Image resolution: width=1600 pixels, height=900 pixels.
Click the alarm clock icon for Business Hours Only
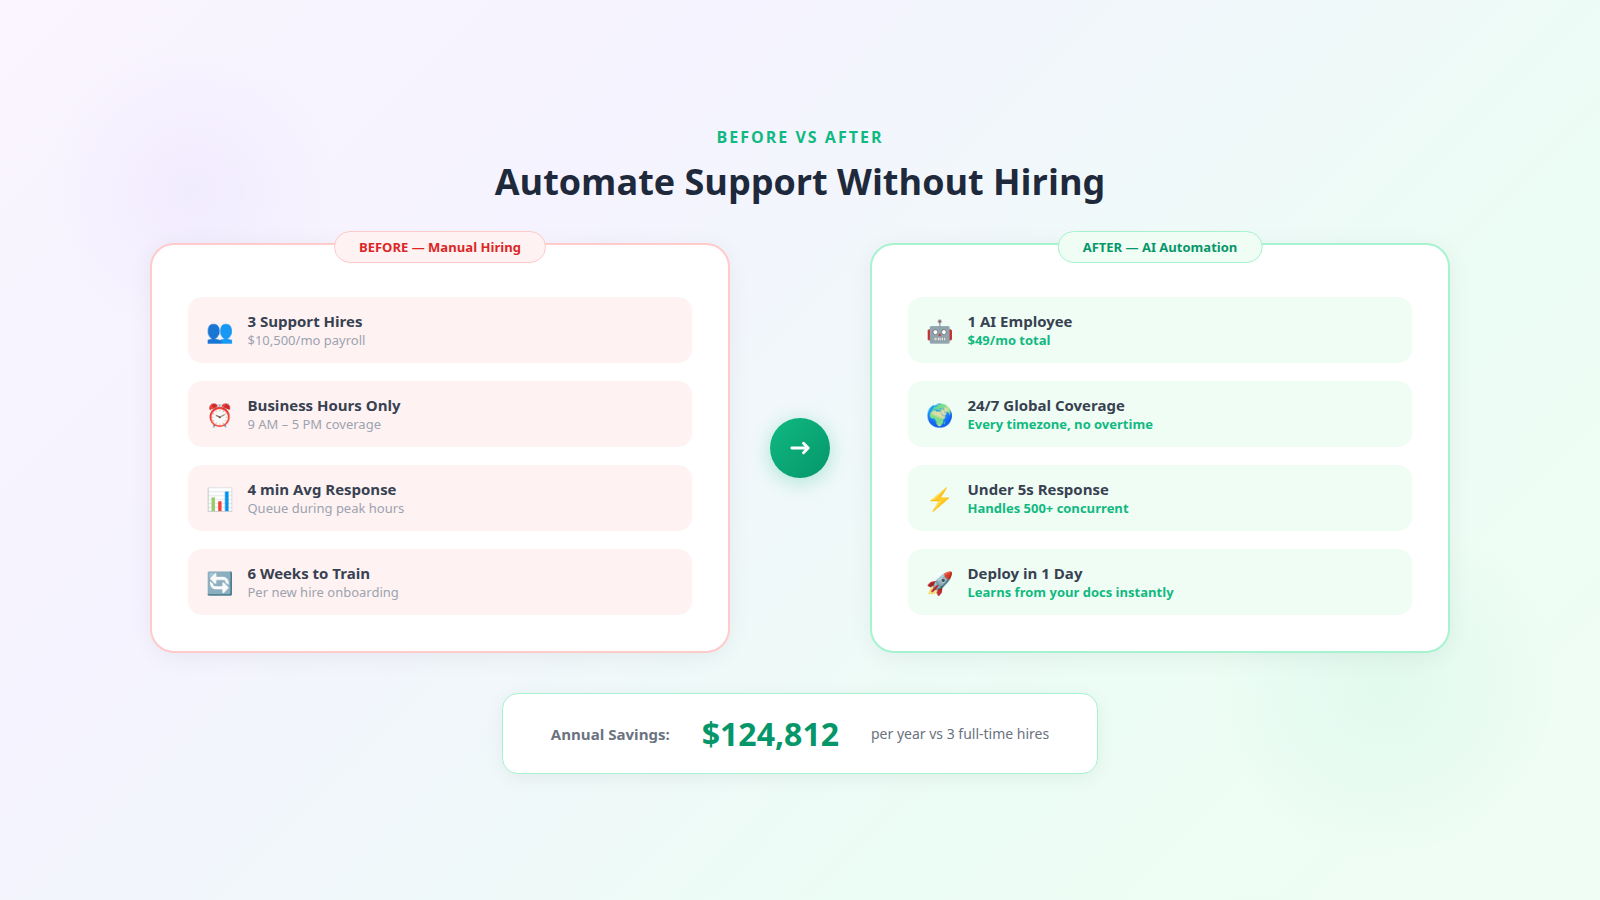click(x=220, y=415)
